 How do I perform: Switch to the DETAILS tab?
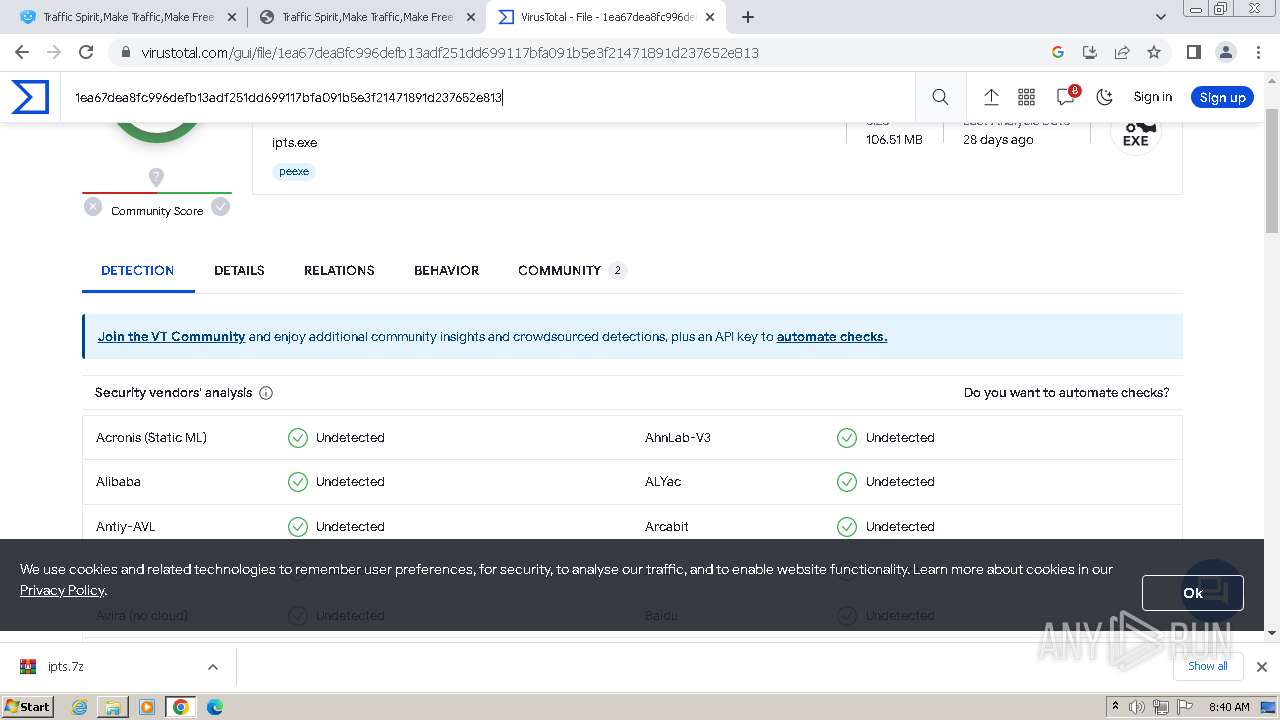coord(239,270)
